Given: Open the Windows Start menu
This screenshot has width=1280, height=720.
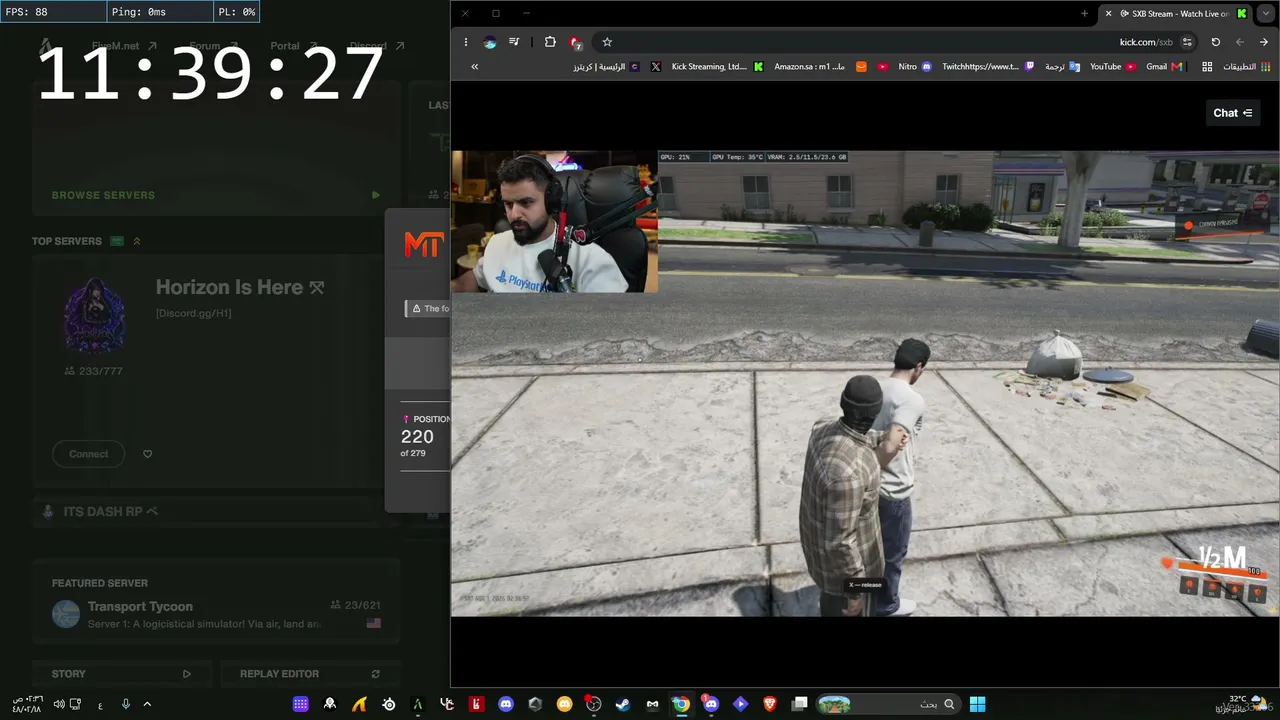Looking at the screenshot, I should [977, 704].
